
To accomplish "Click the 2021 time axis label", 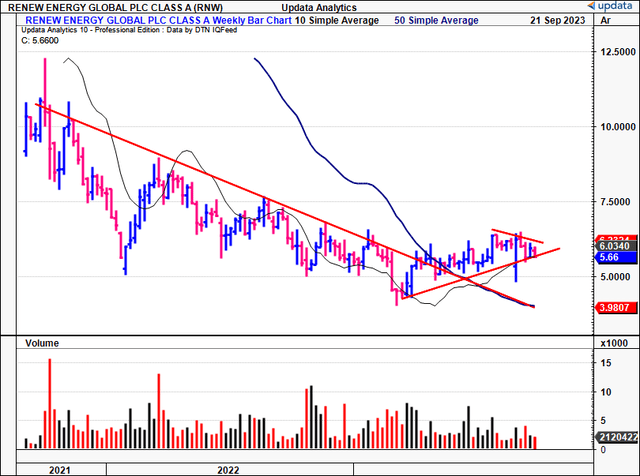I will (x=60, y=470).
